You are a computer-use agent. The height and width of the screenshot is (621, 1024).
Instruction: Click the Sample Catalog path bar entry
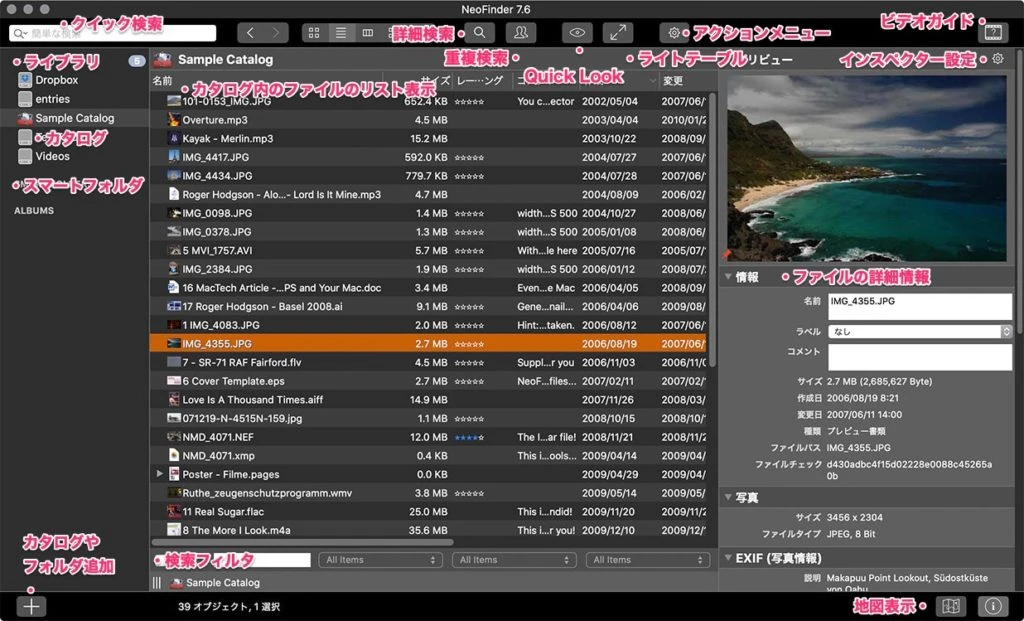(216, 582)
